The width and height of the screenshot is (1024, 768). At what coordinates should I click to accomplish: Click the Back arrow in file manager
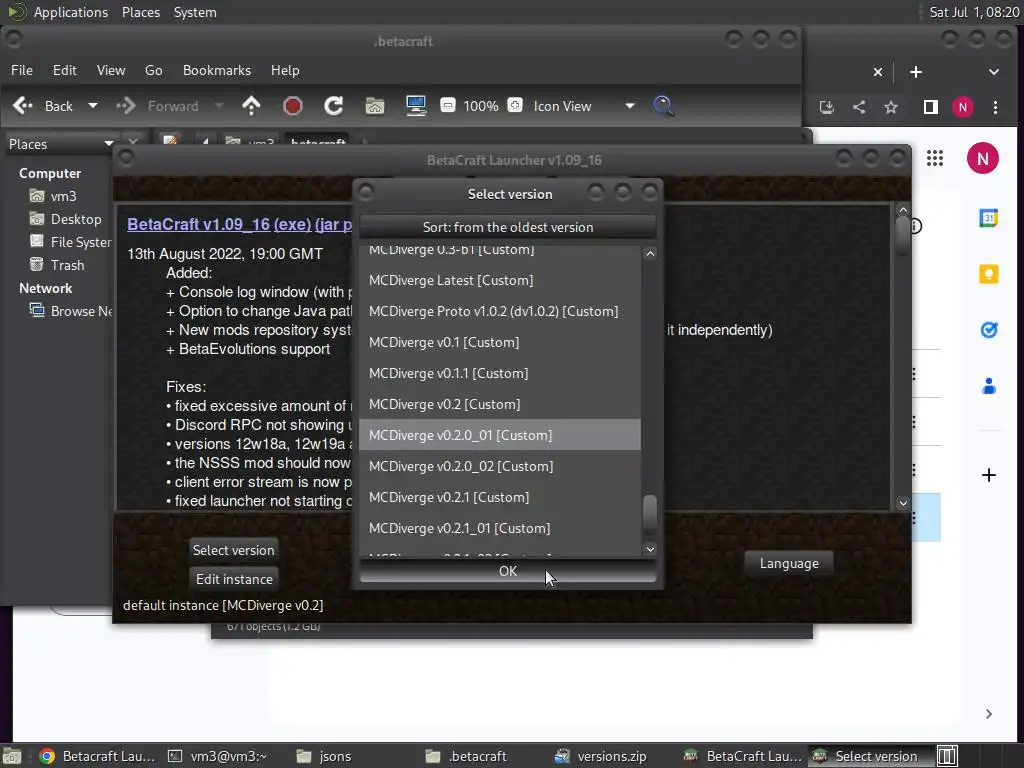click(23, 106)
